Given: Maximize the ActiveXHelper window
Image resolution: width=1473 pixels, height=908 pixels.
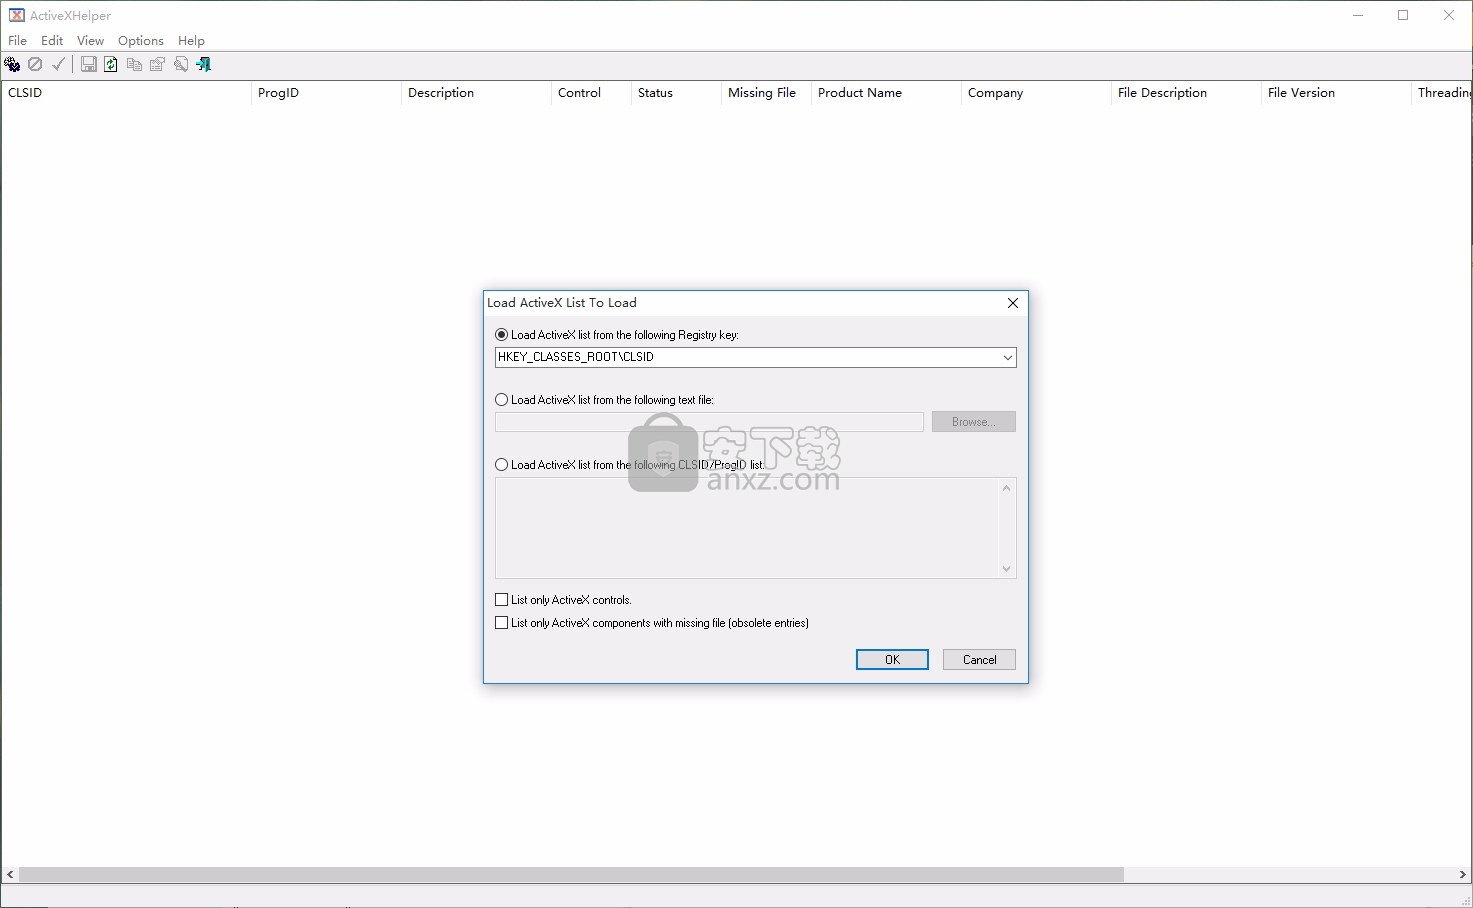Looking at the screenshot, I should click(x=1403, y=15).
